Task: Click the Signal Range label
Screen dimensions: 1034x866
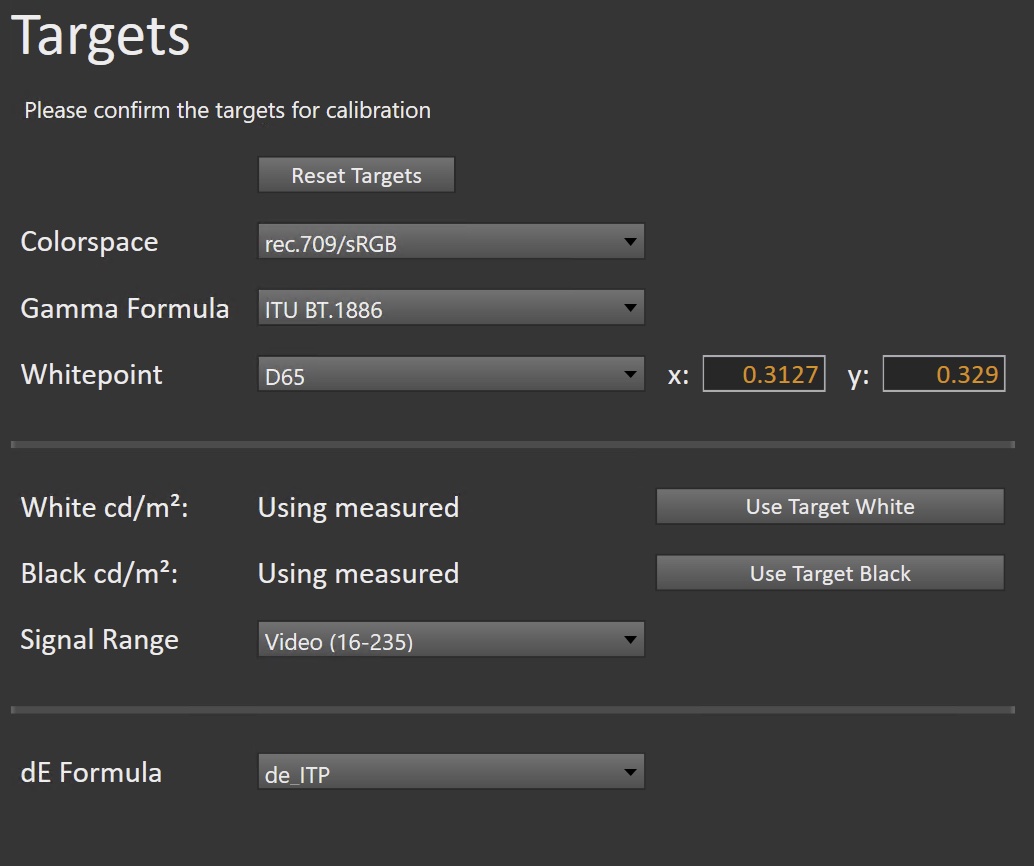Action: coord(99,640)
